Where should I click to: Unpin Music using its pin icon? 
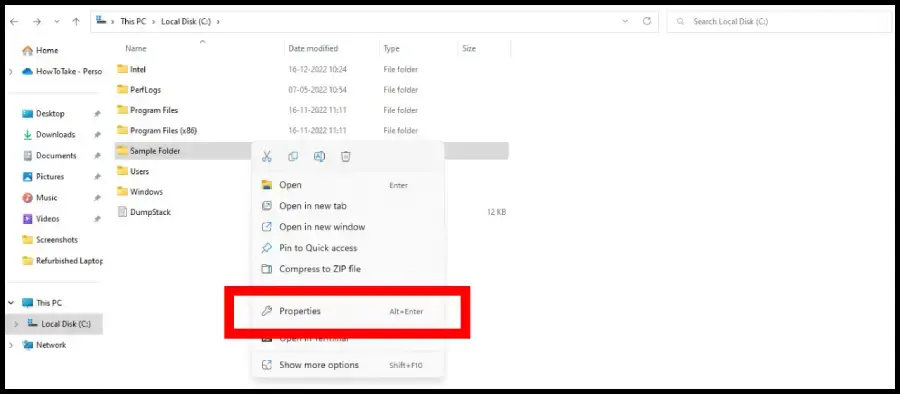click(x=97, y=198)
